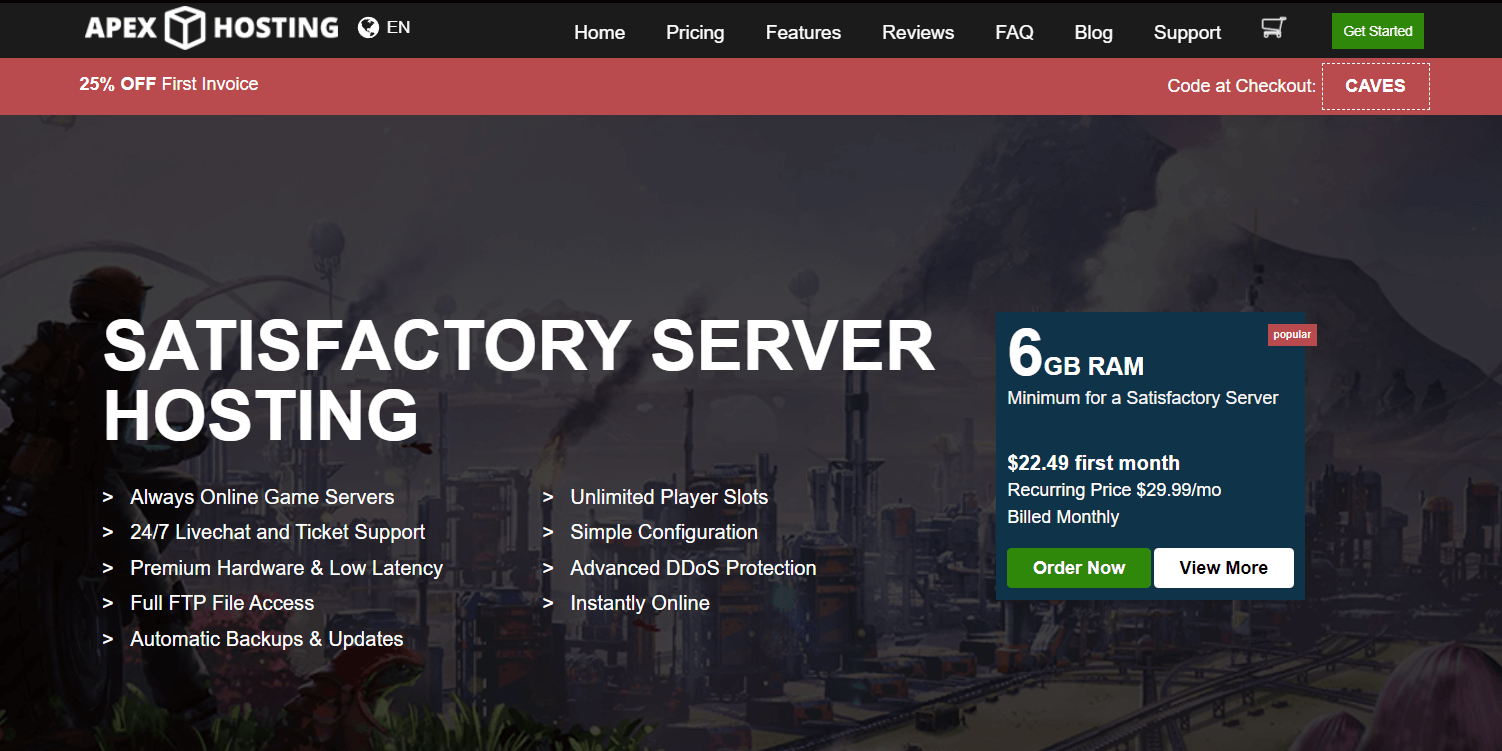The width and height of the screenshot is (1502, 751).
Task: Go to the Home page
Action: pos(599,32)
